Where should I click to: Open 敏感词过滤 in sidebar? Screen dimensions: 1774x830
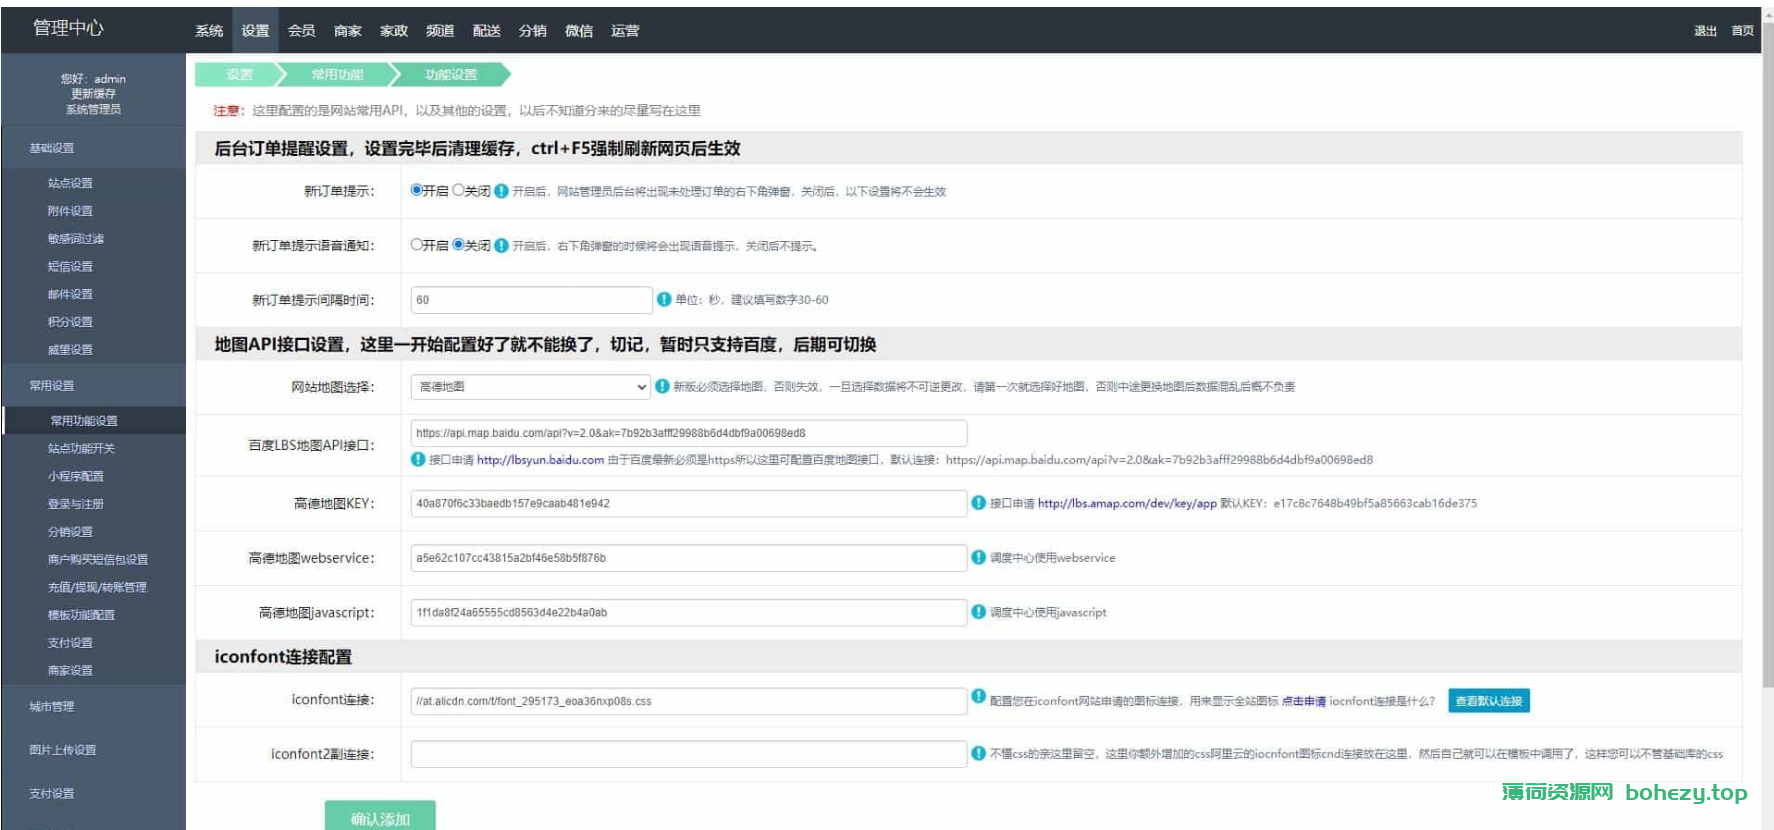[76, 239]
